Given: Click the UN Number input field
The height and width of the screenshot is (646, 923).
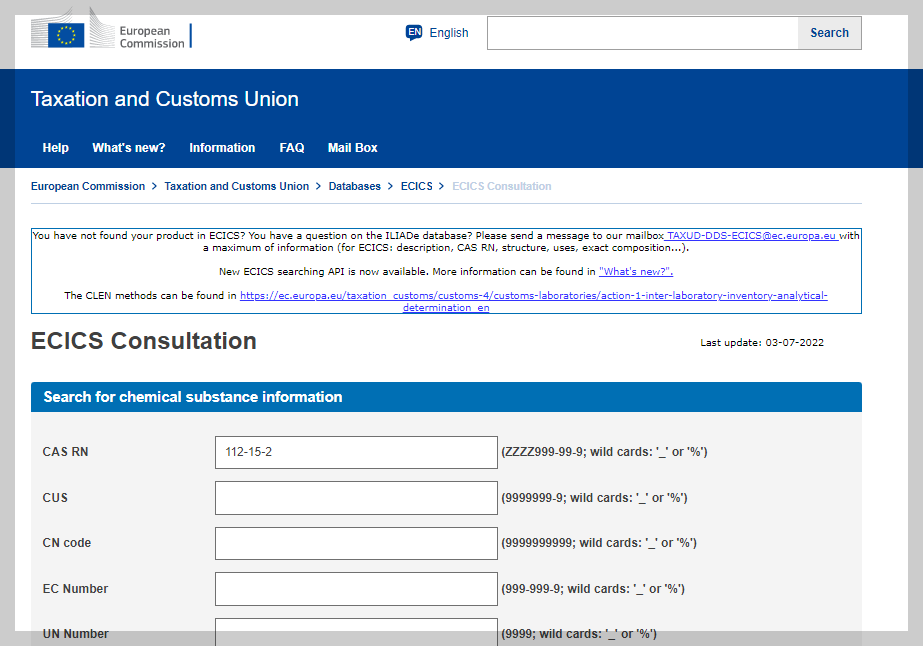Looking at the screenshot, I should pos(356,632).
